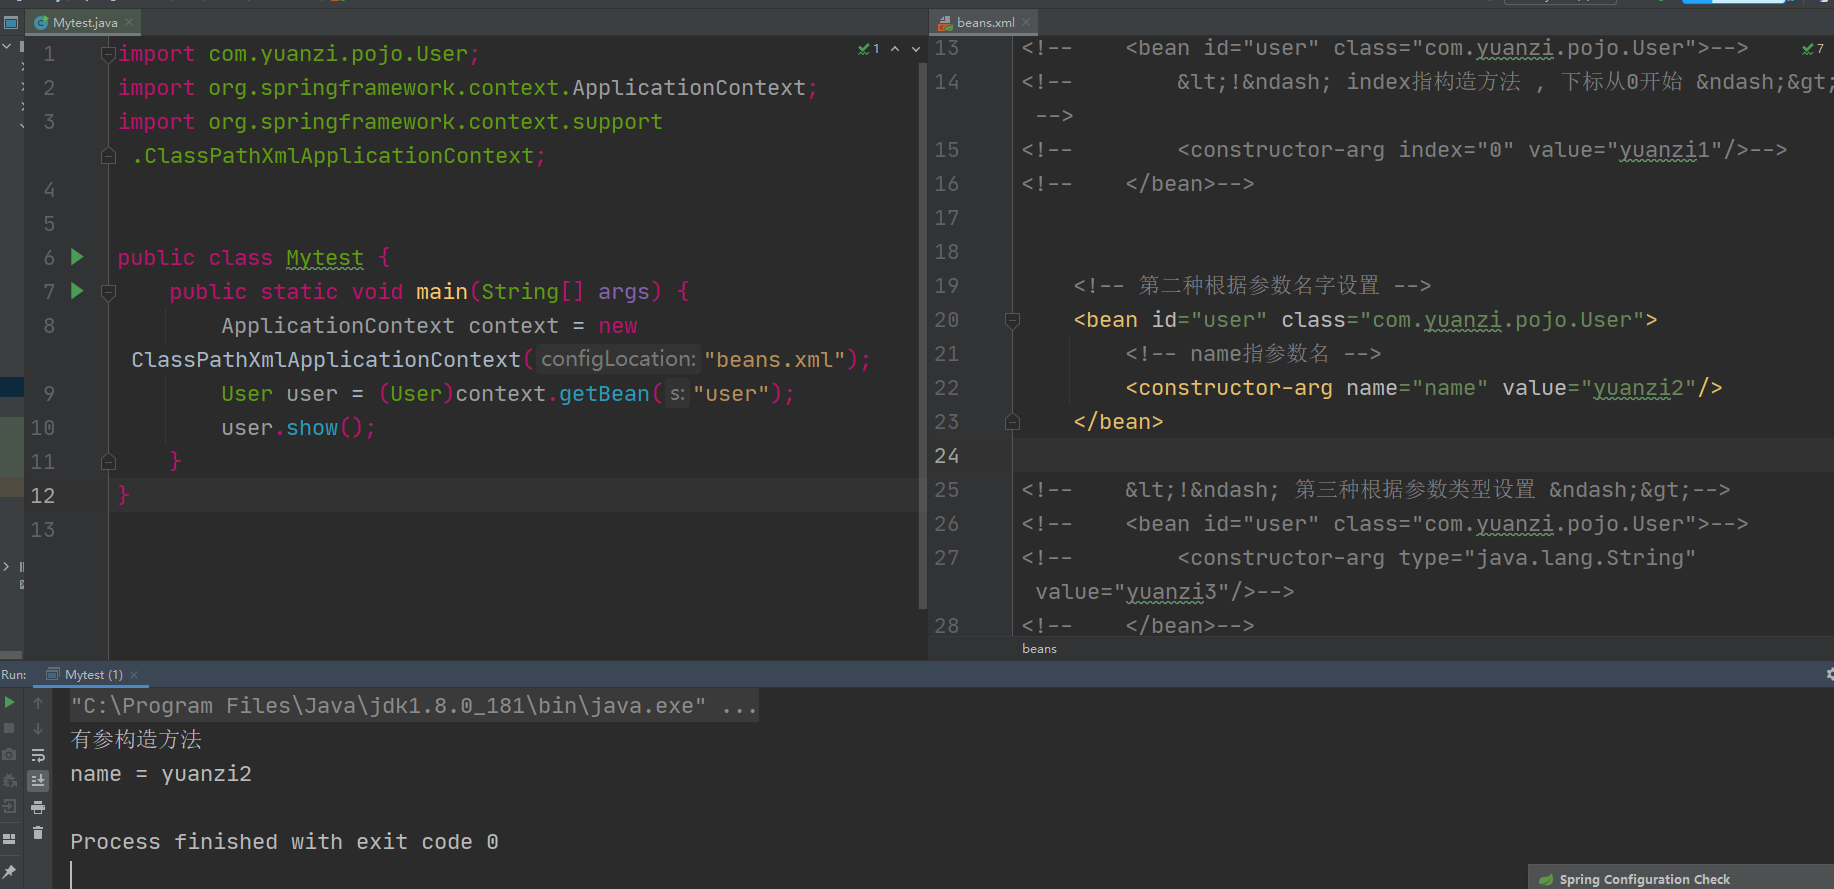Clear console with trash can icon
The width and height of the screenshot is (1834, 889).
(38, 832)
